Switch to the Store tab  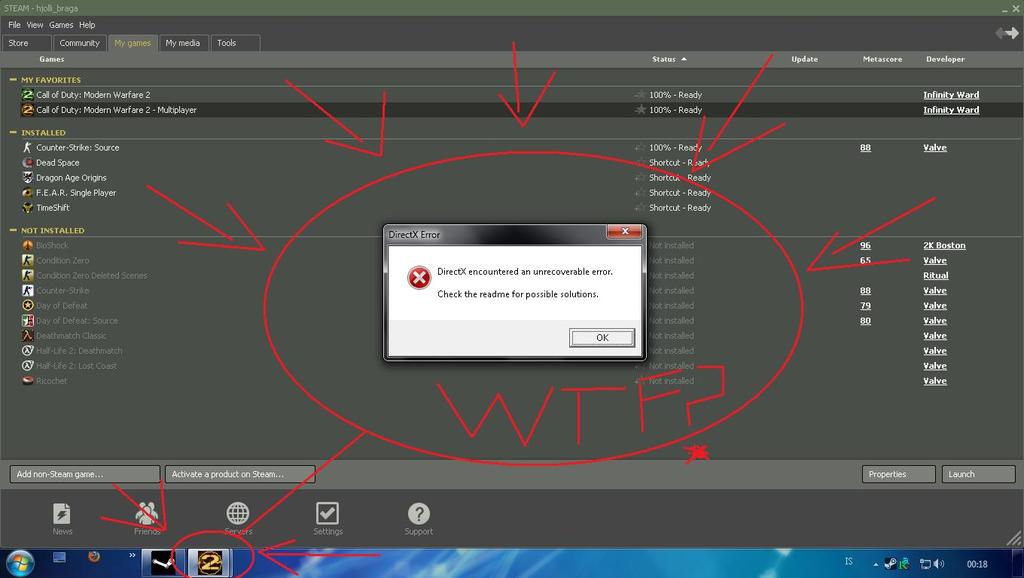pos(27,43)
